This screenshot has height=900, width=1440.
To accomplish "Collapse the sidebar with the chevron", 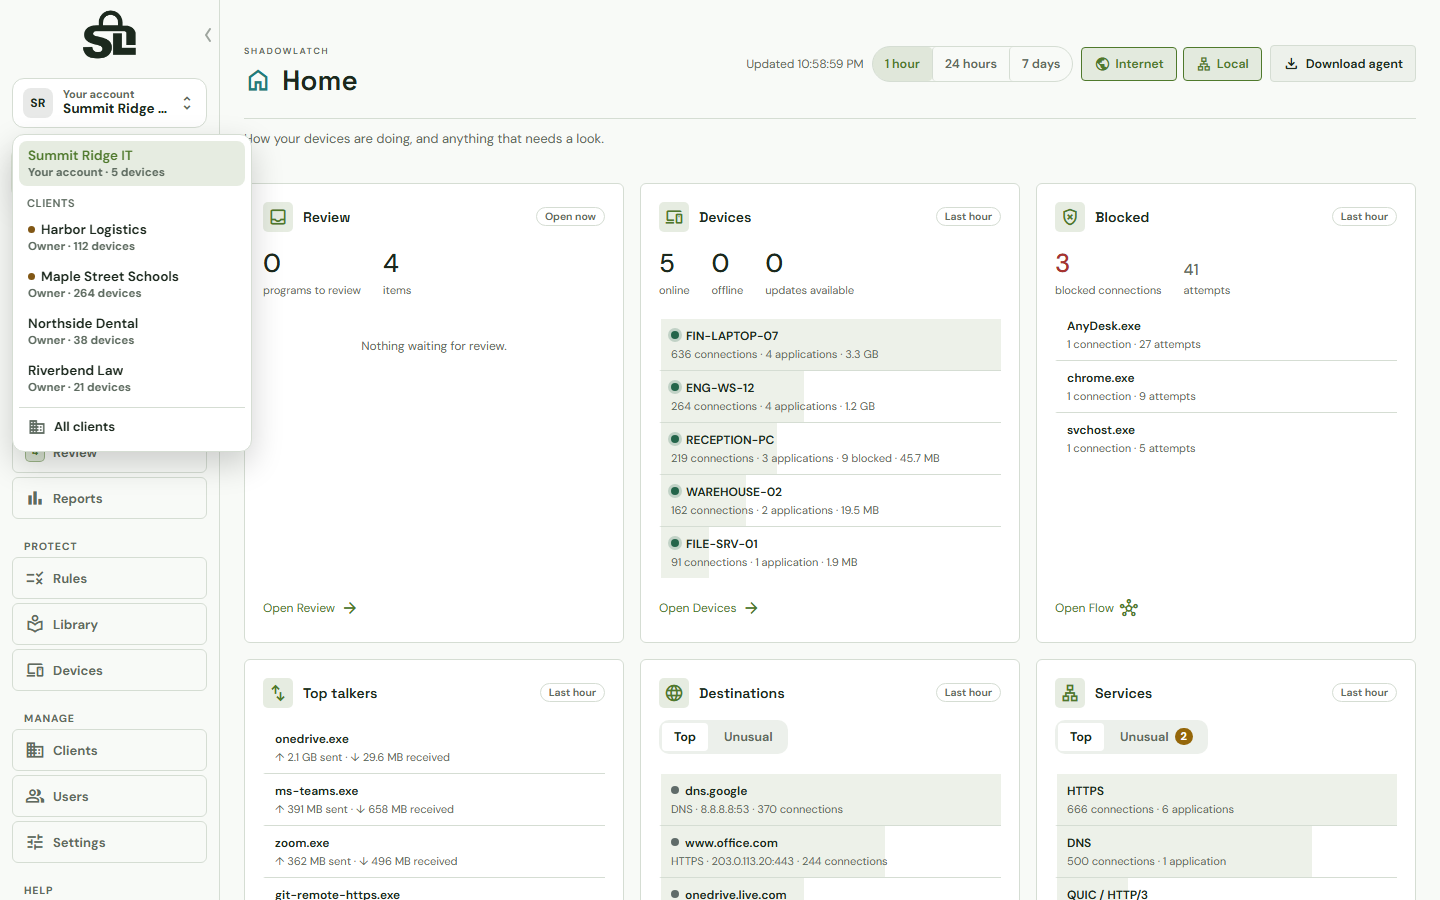I will pyautogui.click(x=208, y=35).
